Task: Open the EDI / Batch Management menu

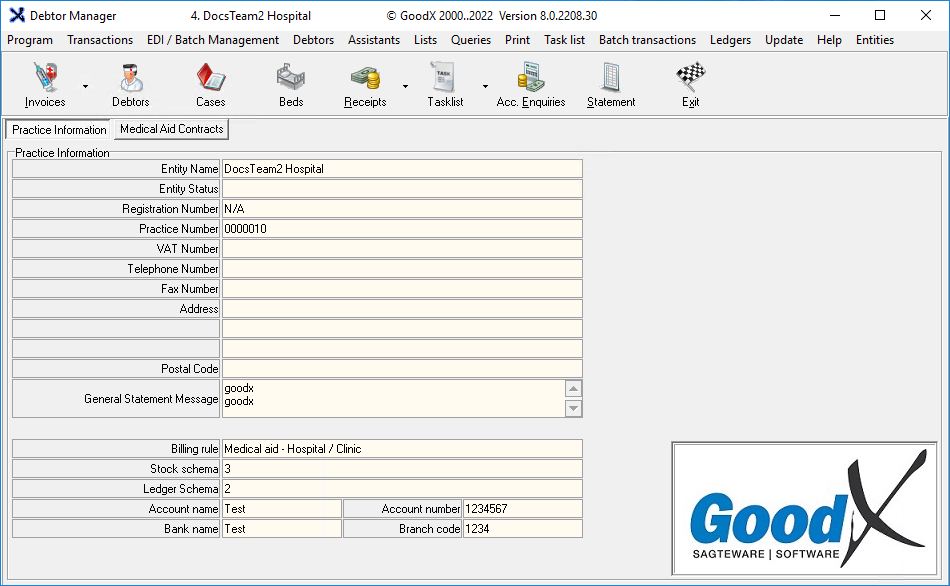Action: 213,40
